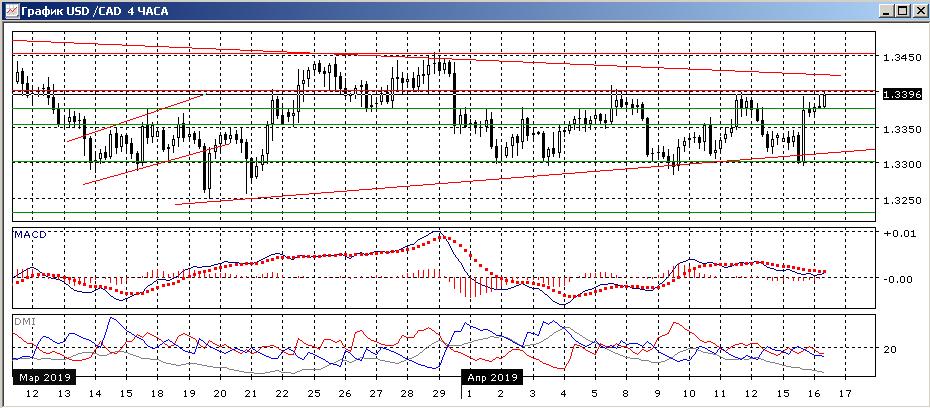Select the Мар 2019 month marker
The height and width of the screenshot is (408, 930).
[x=43, y=378]
